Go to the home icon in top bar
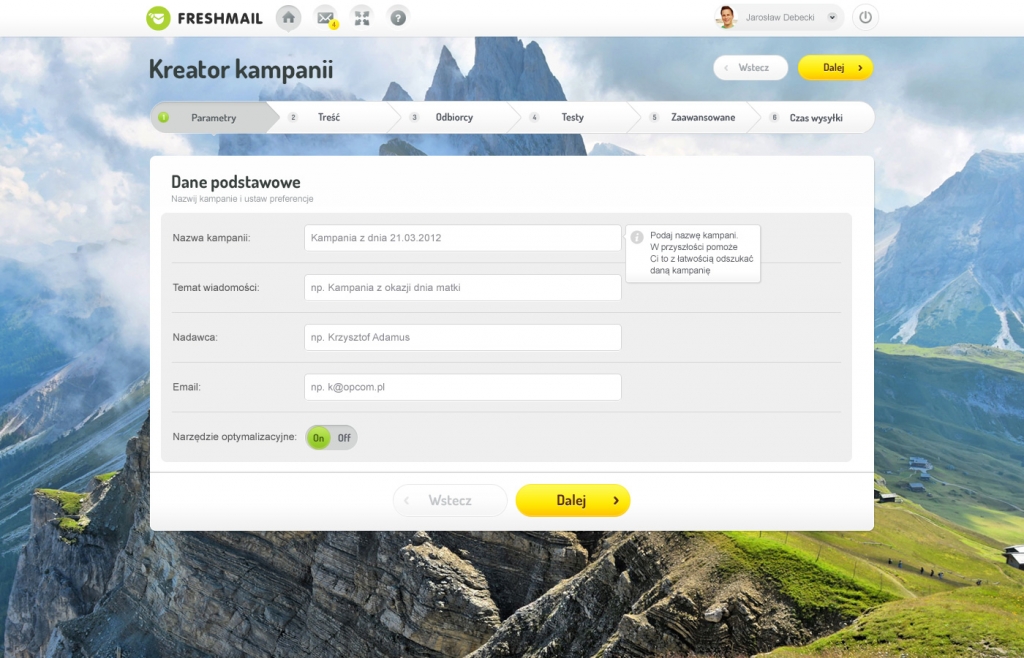 tap(288, 17)
